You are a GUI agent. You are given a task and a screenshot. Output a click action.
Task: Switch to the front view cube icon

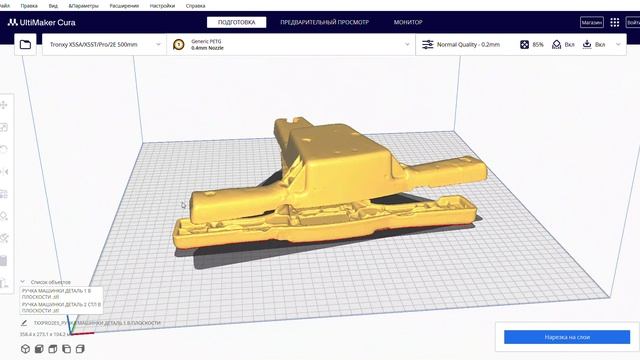coord(39,349)
